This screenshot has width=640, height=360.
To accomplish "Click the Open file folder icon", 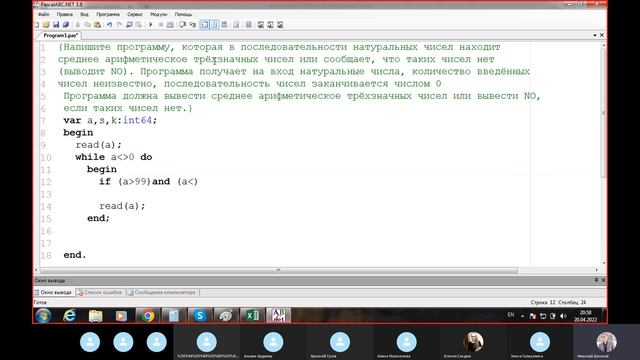I will click(x=46, y=25).
